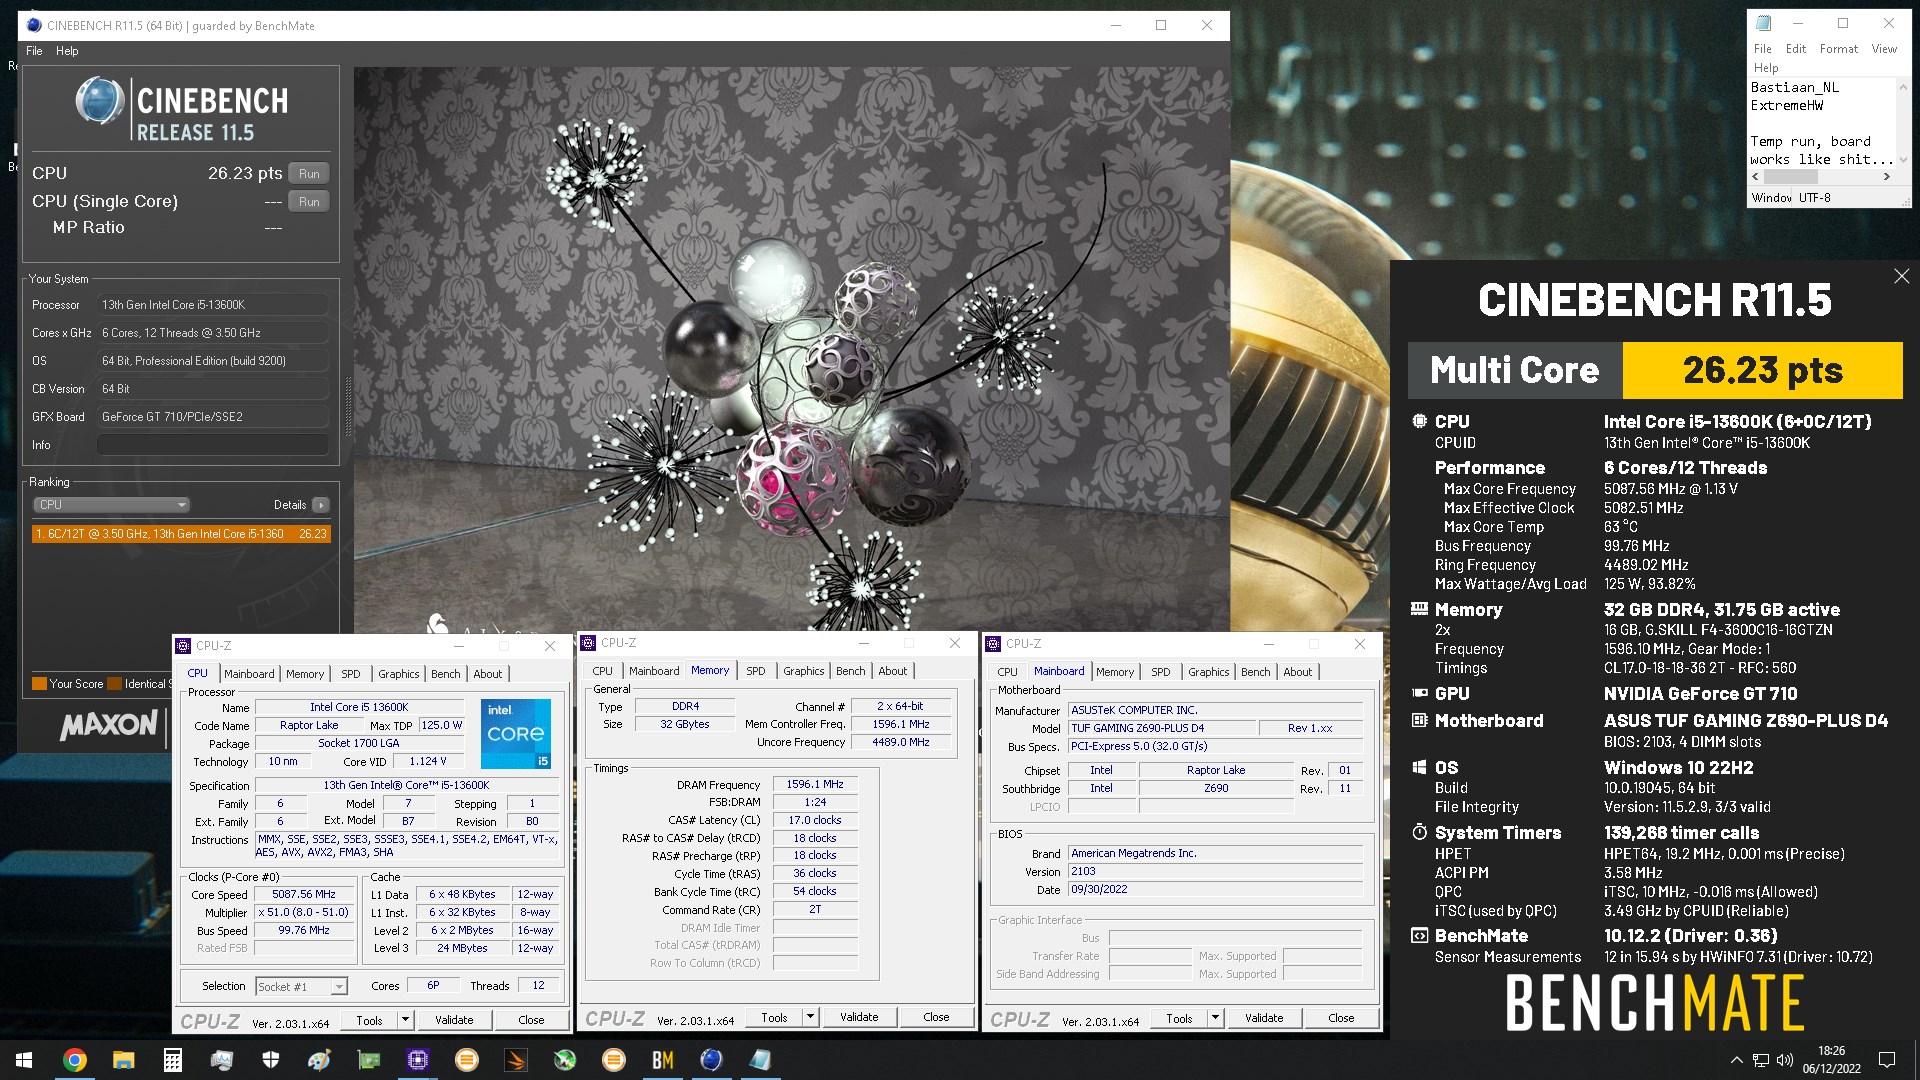Switch to CPU-Z via its purple taskbar icon
This screenshot has height=1080, width=1920.
pos(417,1060)
